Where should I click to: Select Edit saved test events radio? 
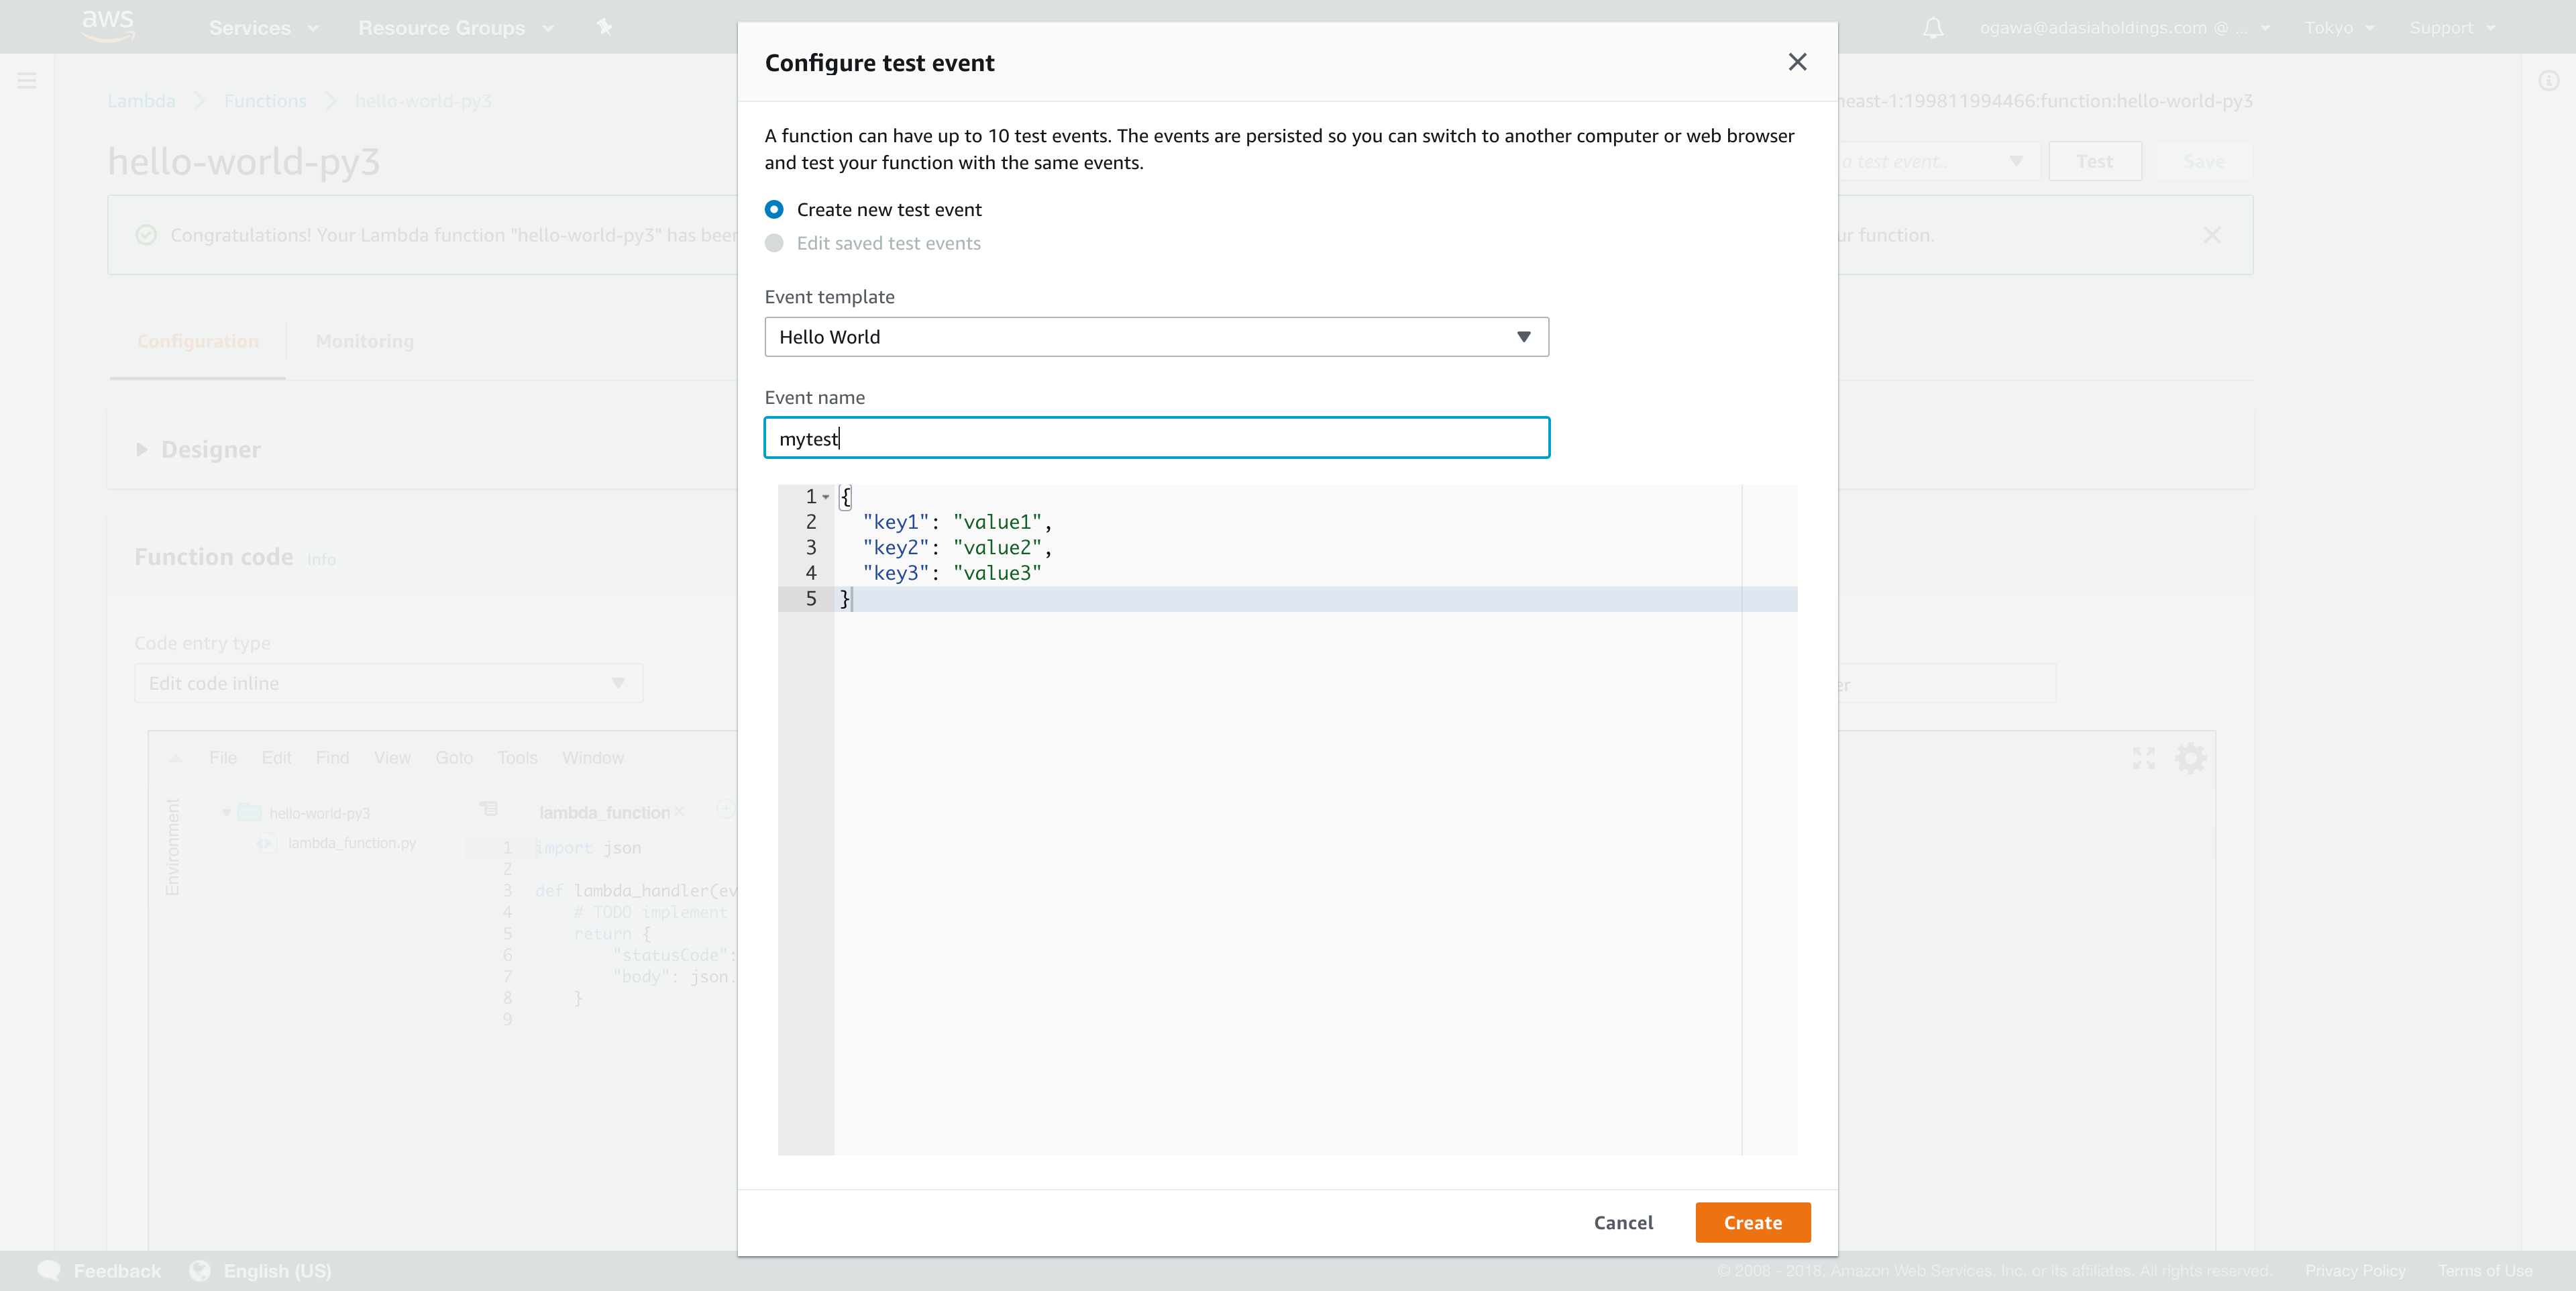pos(774,243)
